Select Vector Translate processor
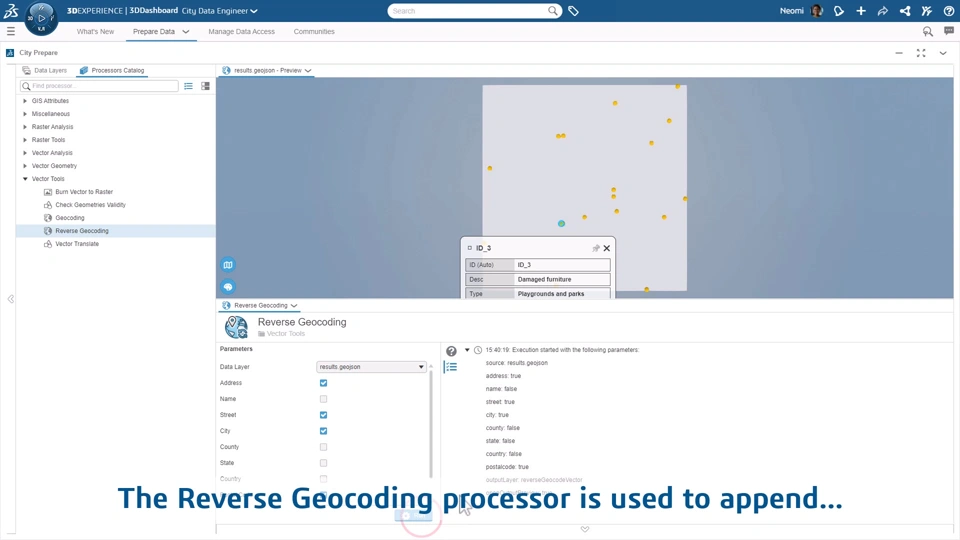This screenshot has width=960, height=540. [77, 244]
